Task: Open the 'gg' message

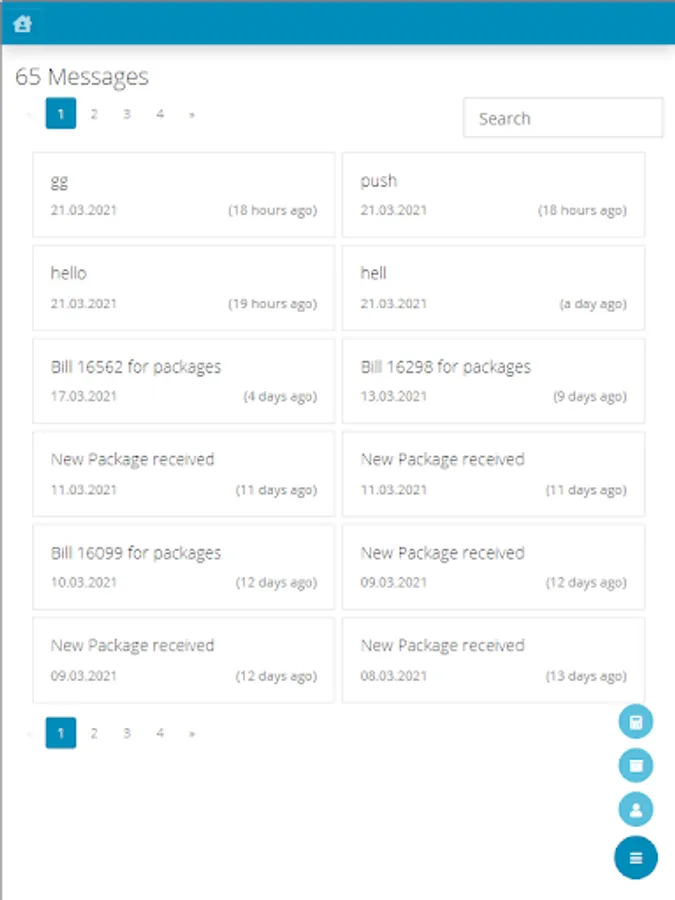Action: pos(183,194)
